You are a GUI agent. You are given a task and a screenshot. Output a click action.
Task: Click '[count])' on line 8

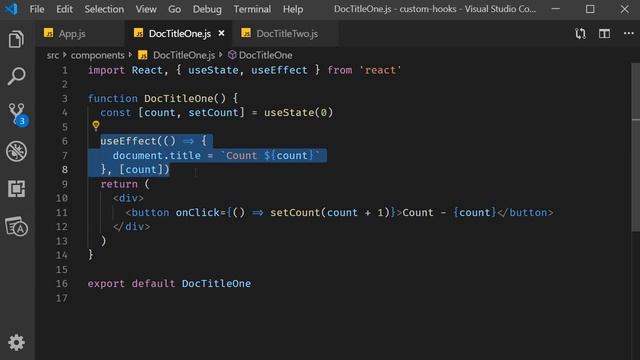144,169
